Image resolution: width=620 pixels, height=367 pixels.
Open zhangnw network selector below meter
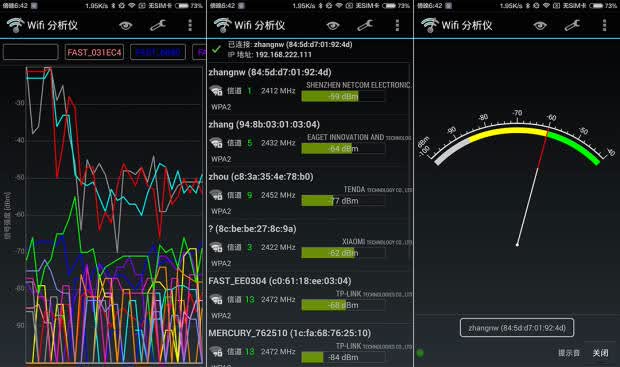coord(517,327)
